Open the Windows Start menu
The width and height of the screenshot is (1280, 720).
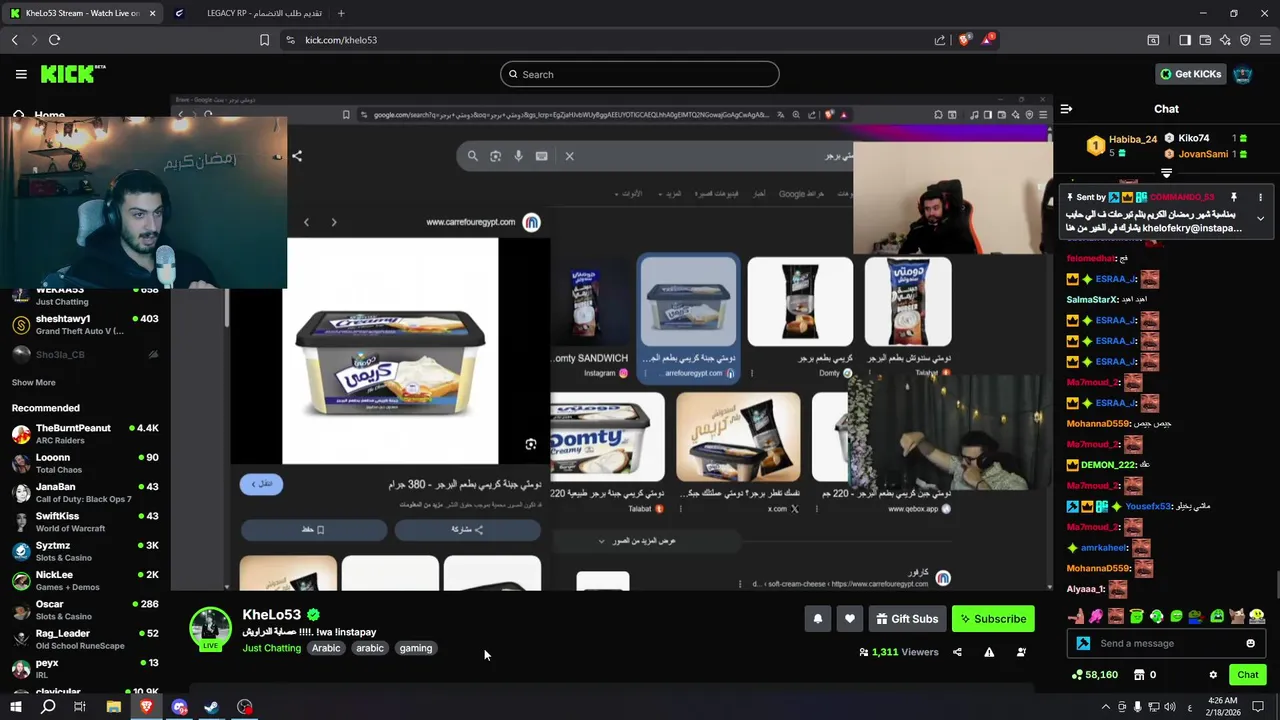(x=16, y=707)
